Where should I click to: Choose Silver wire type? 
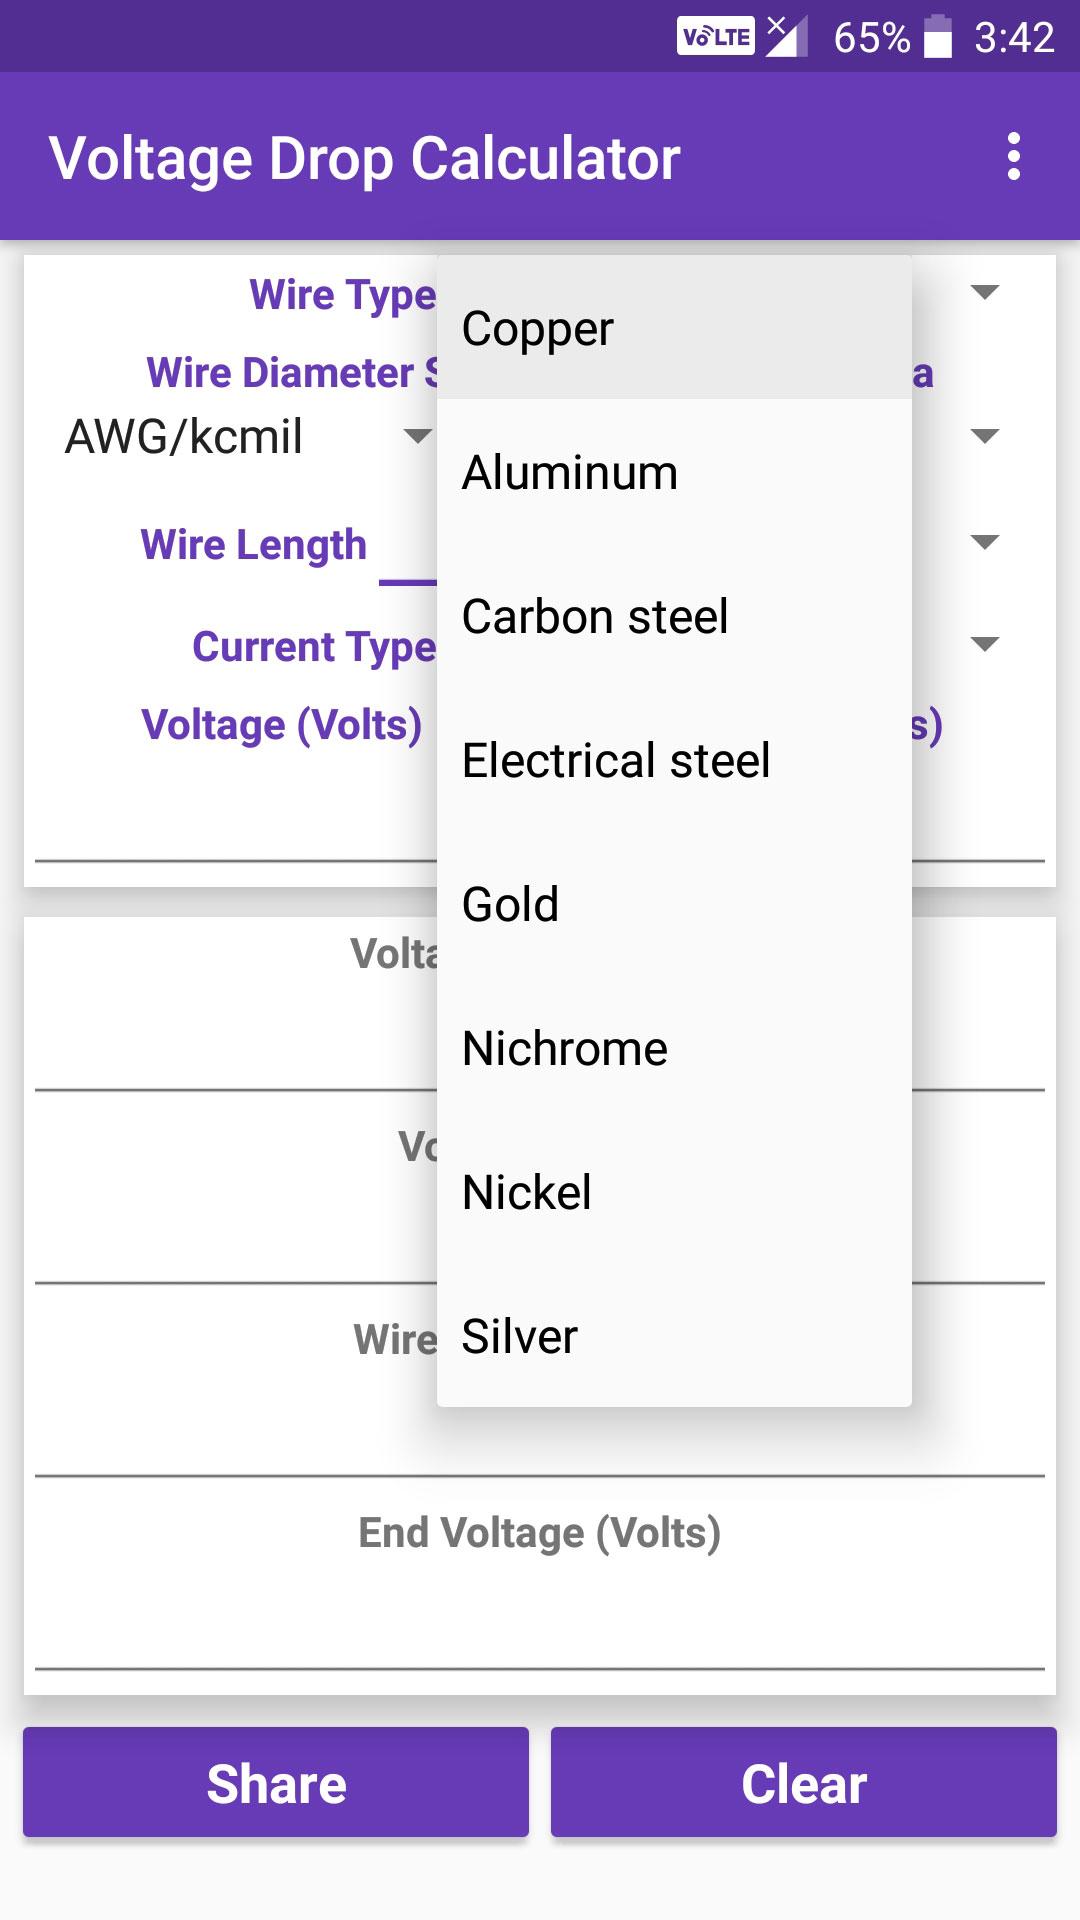(674, 1336)
